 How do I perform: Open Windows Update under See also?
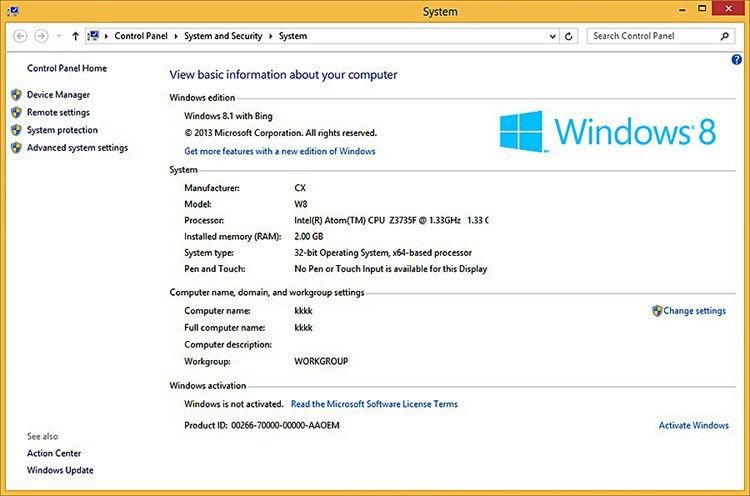[60, 470]
